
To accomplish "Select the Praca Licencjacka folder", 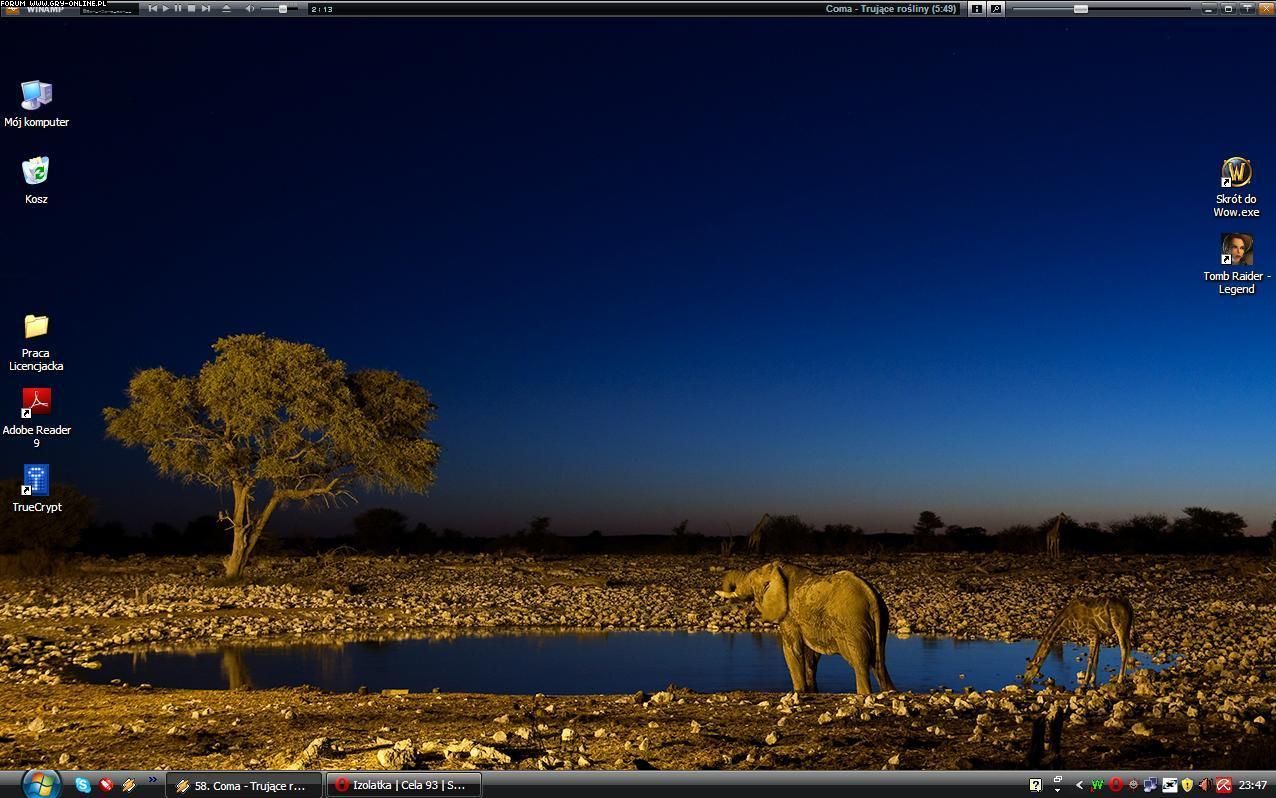I will coord(36,327).
